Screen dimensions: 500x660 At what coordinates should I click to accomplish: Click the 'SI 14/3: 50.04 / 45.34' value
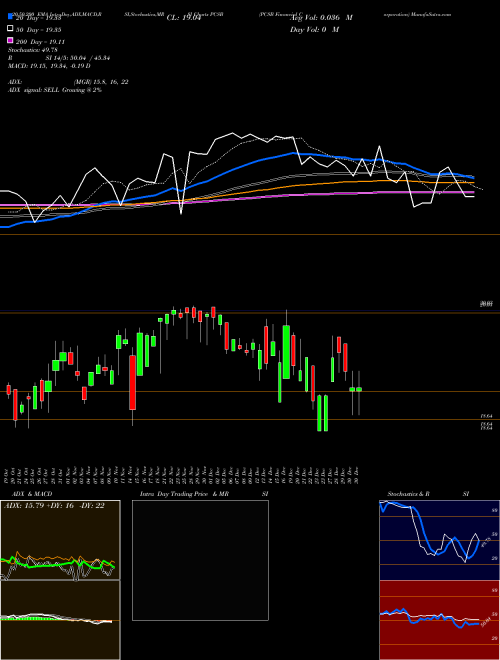(78, 58)
